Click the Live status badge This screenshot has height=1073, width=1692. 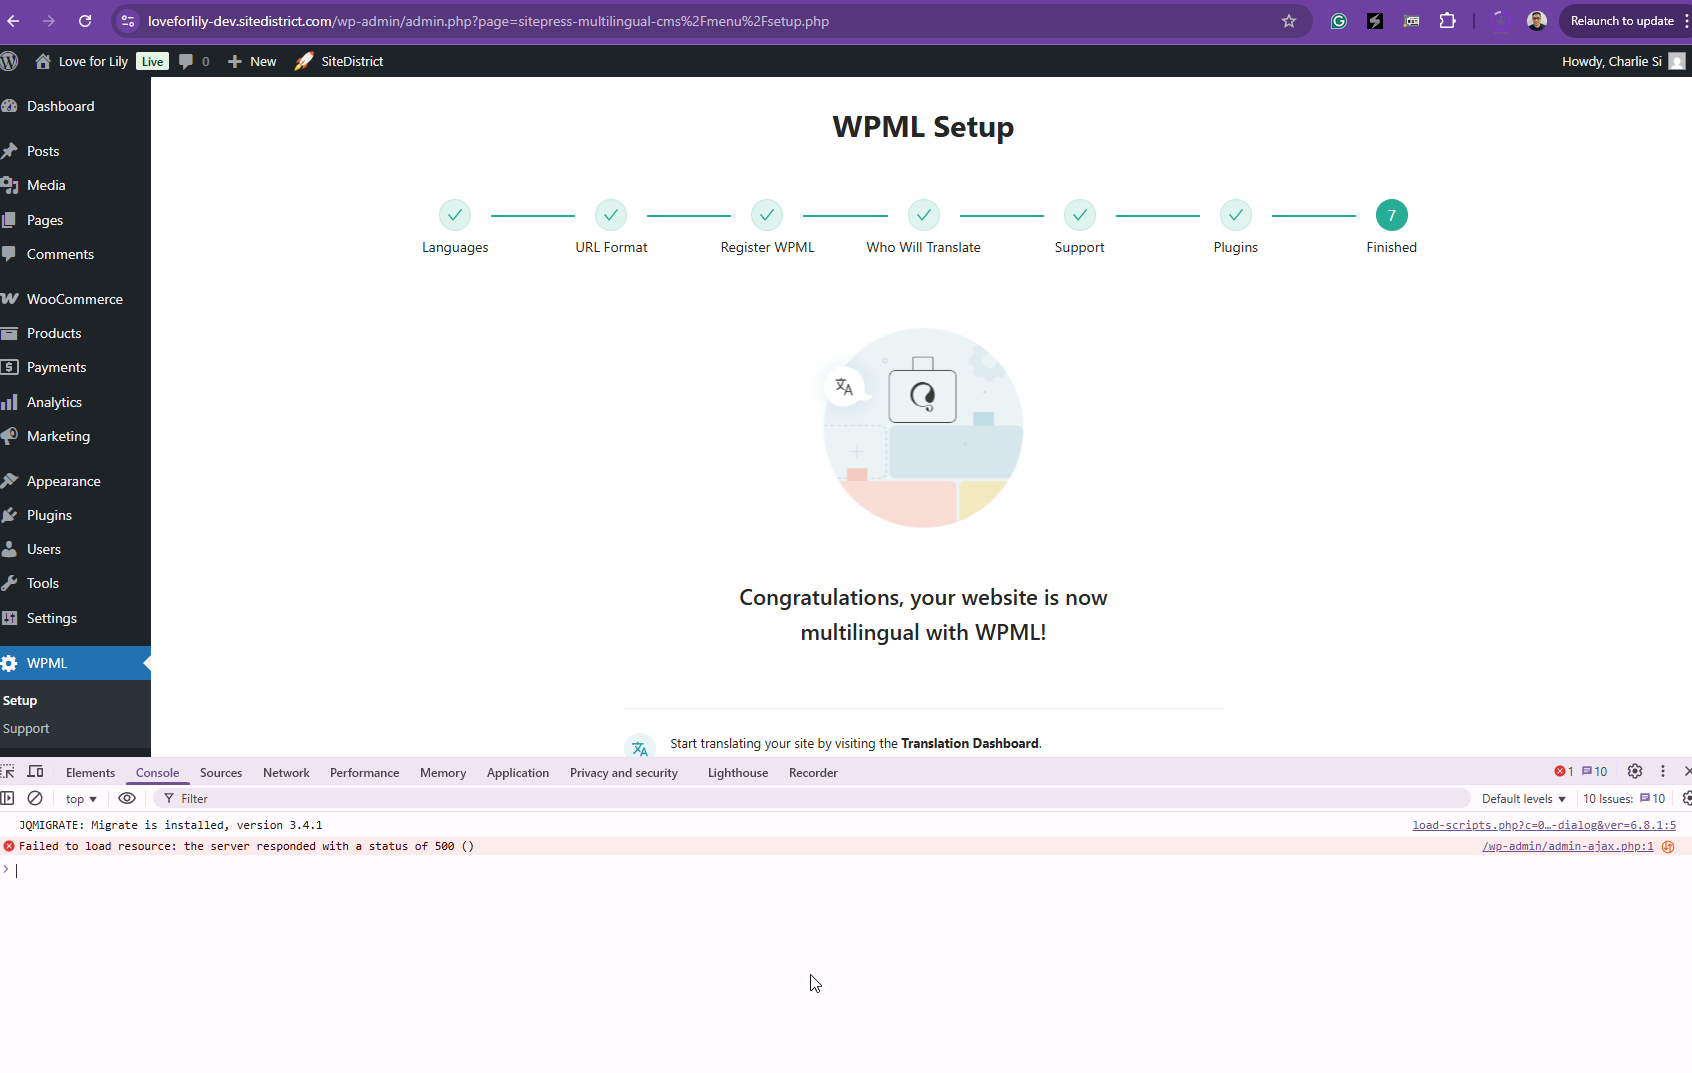point(152,61)
